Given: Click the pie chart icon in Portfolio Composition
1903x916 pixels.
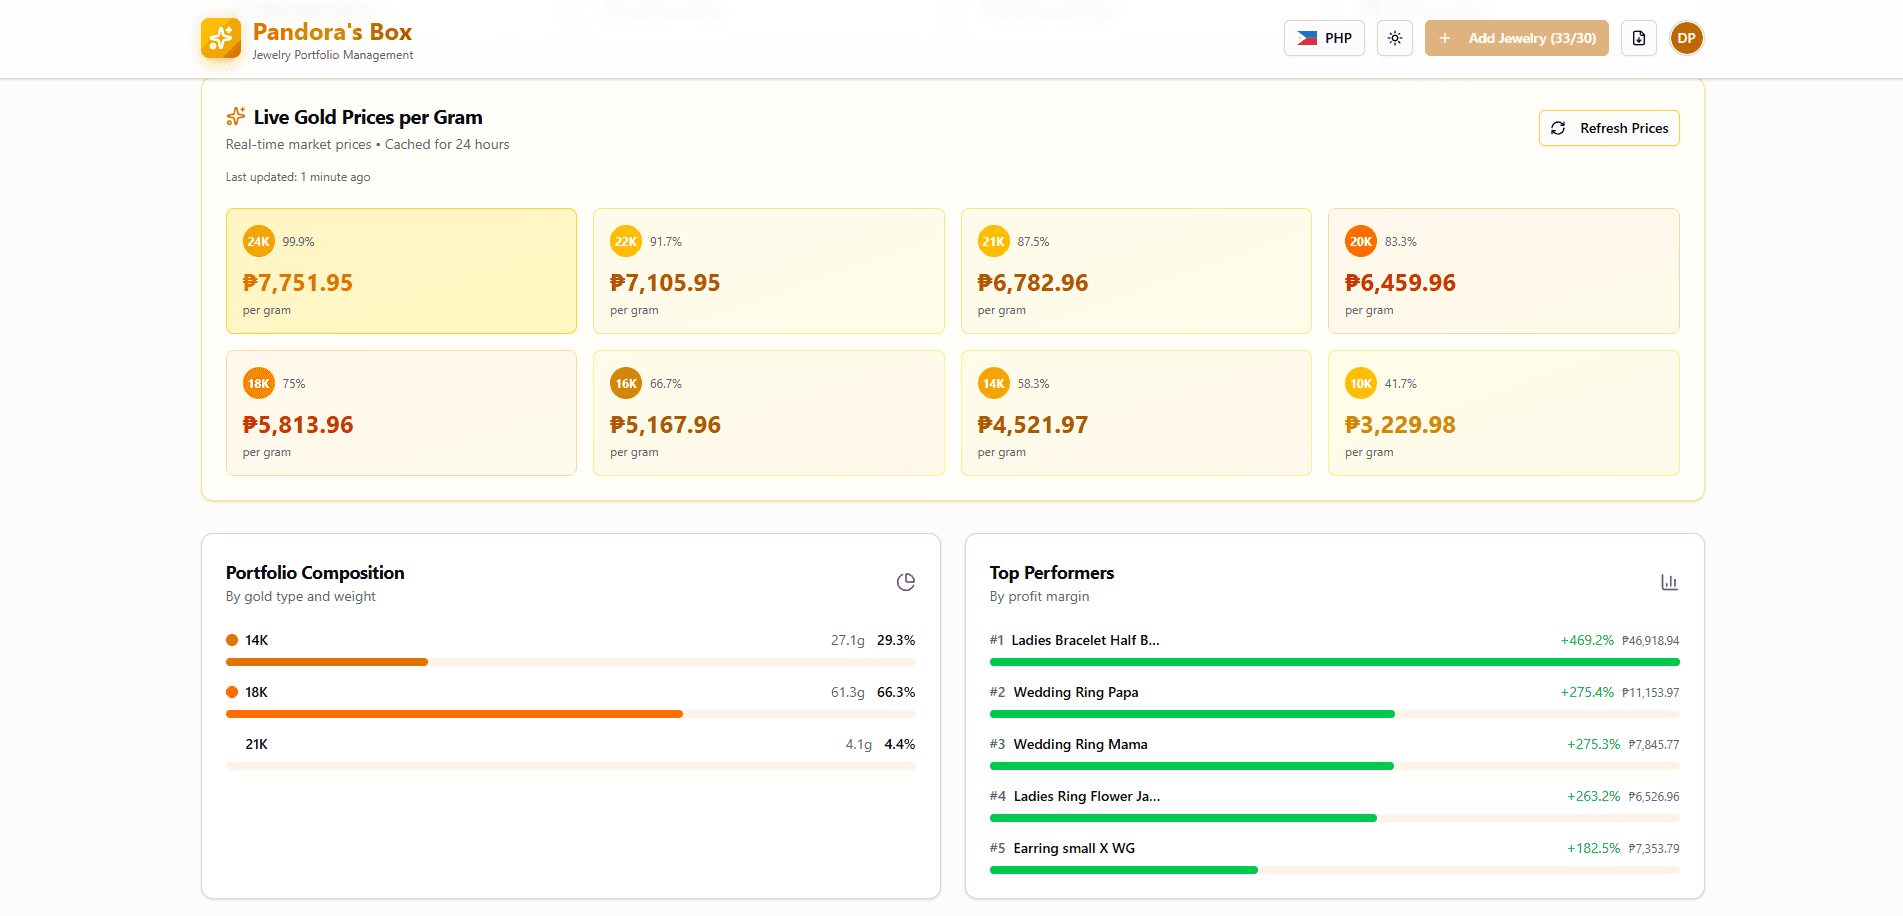Looking at the screenshot, I should [905, 581].
